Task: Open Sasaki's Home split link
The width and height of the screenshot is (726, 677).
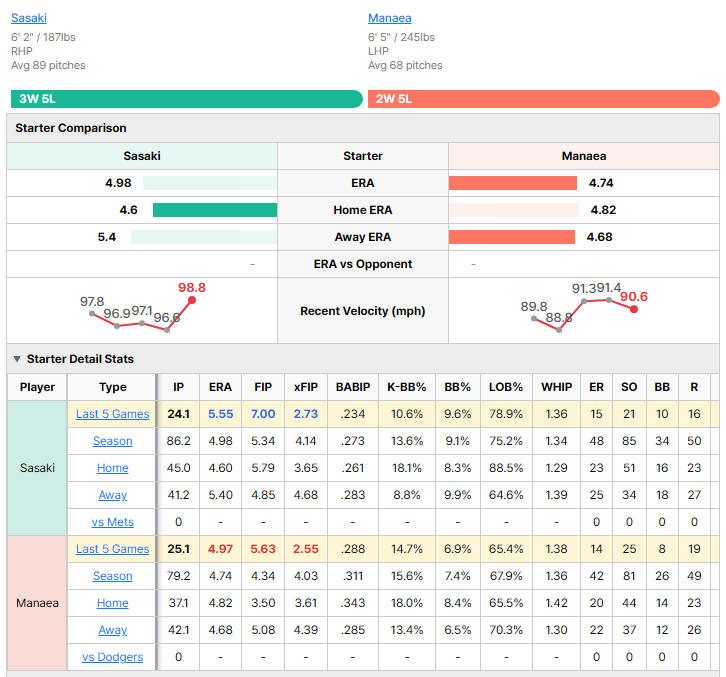Action: 113,468
